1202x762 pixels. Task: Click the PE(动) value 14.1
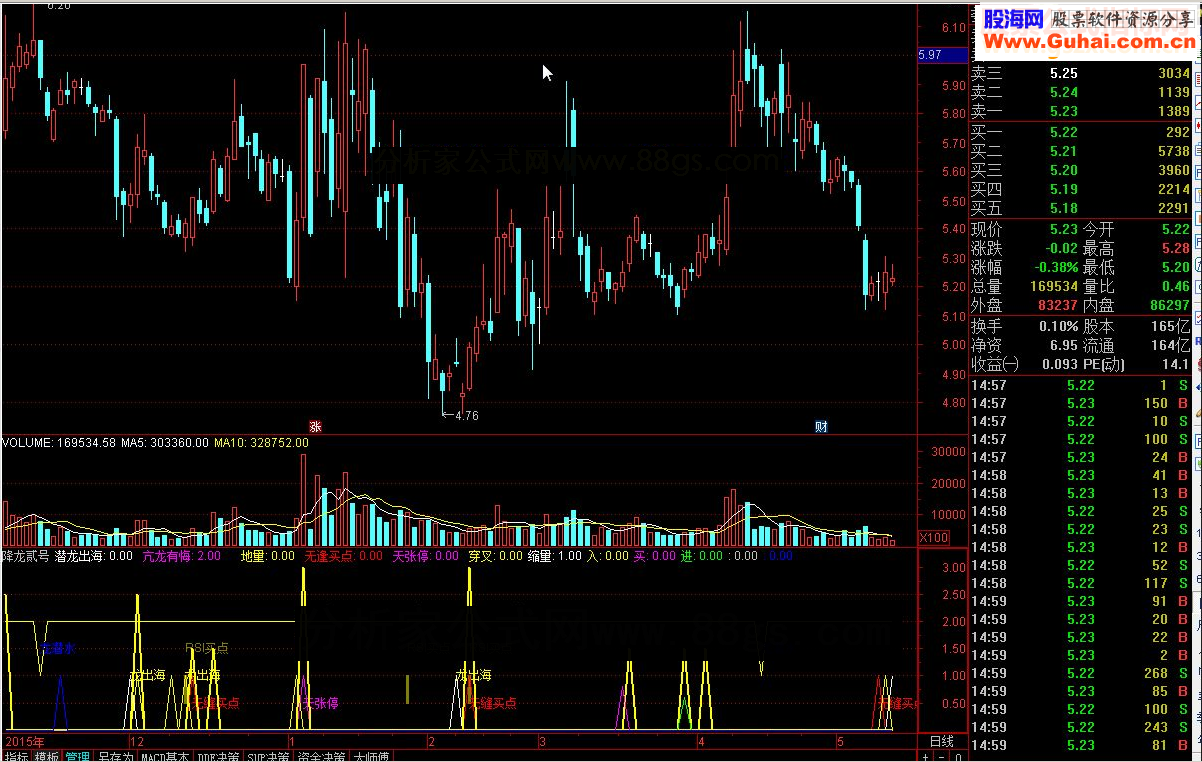tap(1177, 364)
